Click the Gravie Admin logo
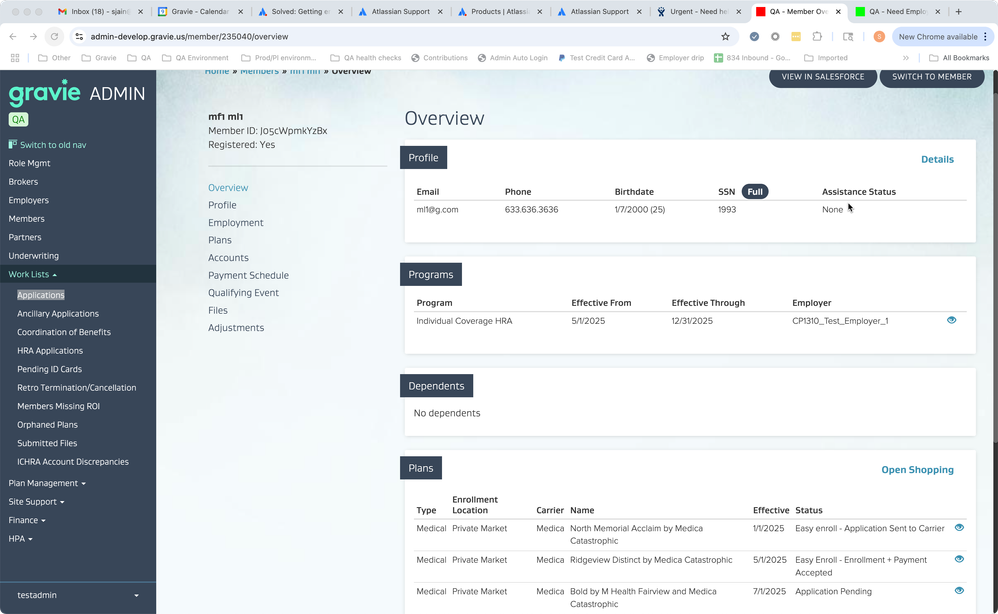 [76, 94]
